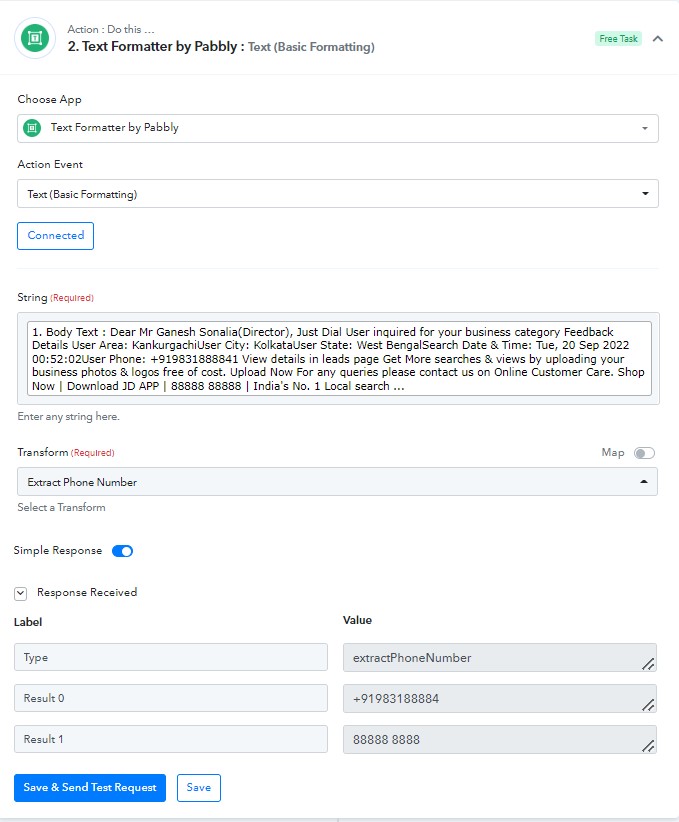Click the 88888 8888 value field
Screen dimensions: 679x822
[500, 739]
